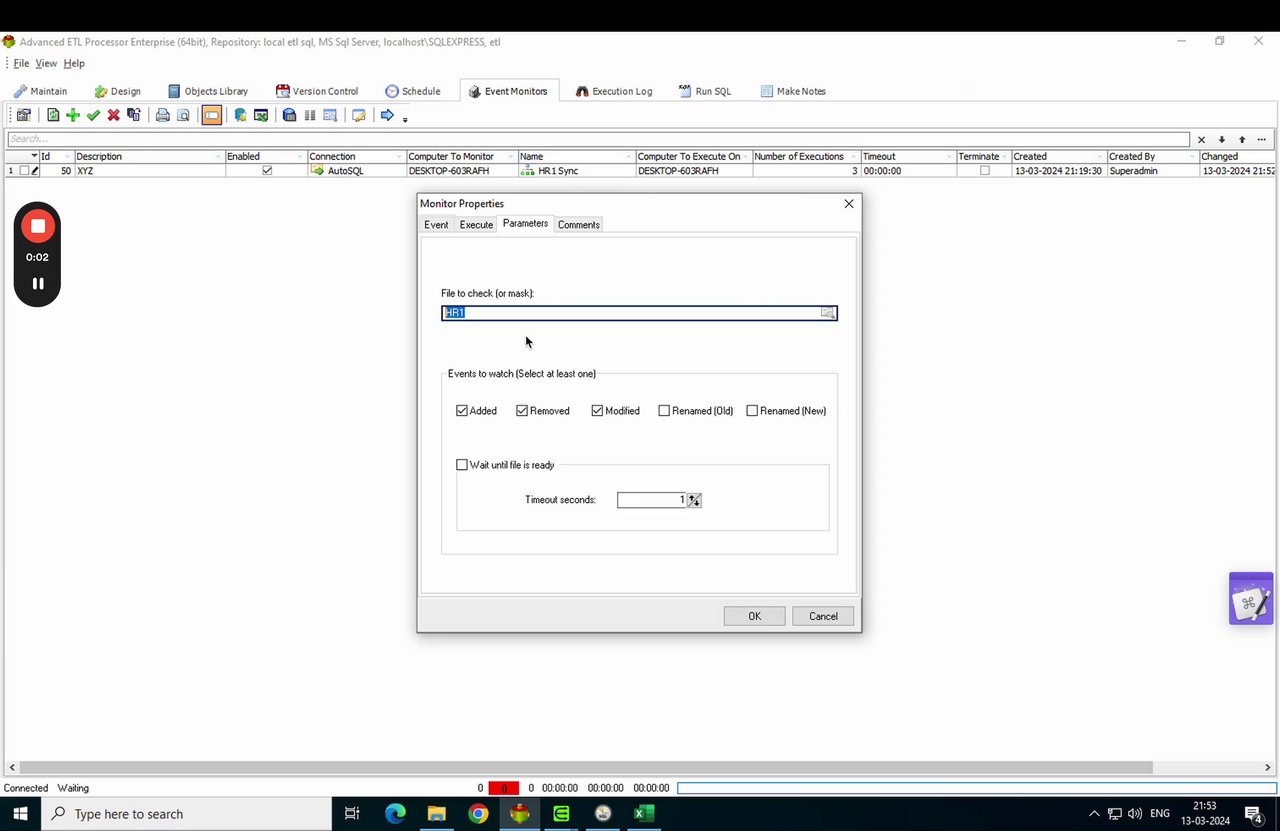Screen dimensions: 1280x831
Task: Uncheck the Removed event checkbox
Action: 522,411
